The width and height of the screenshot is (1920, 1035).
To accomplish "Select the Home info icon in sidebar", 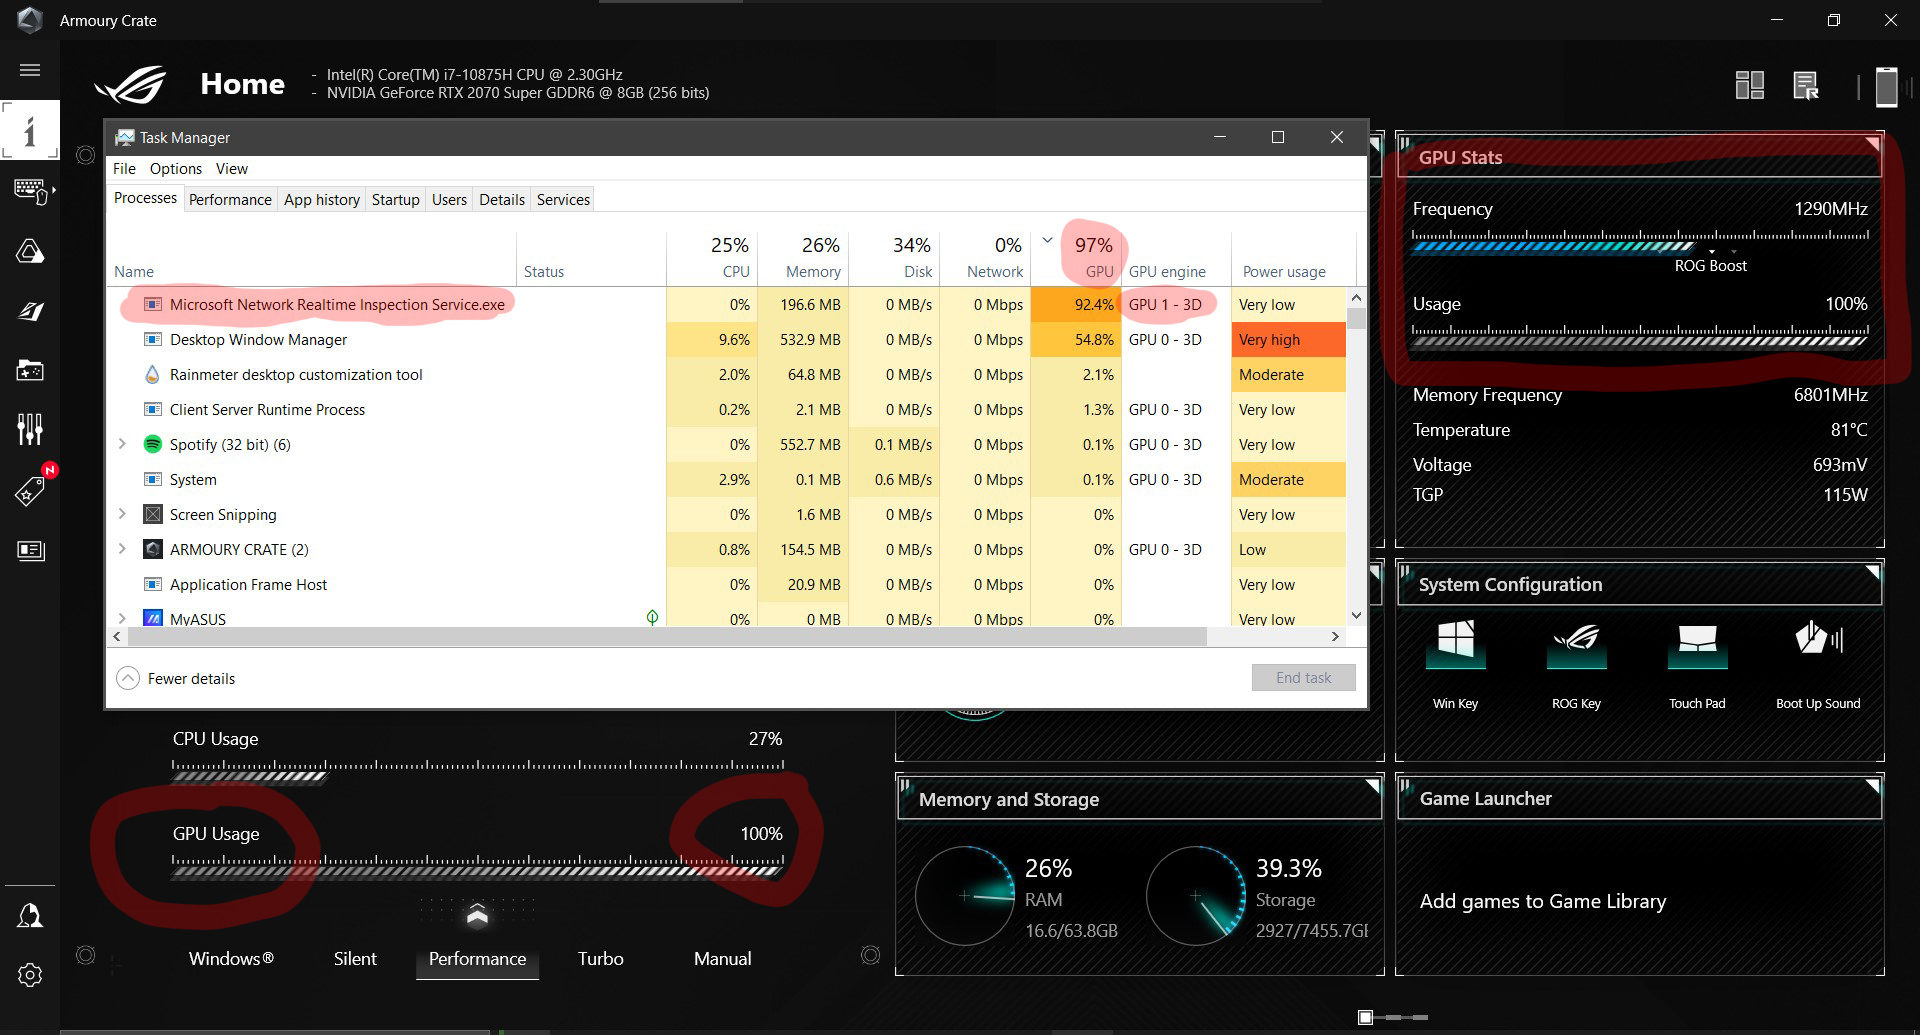I will point(30,130).
